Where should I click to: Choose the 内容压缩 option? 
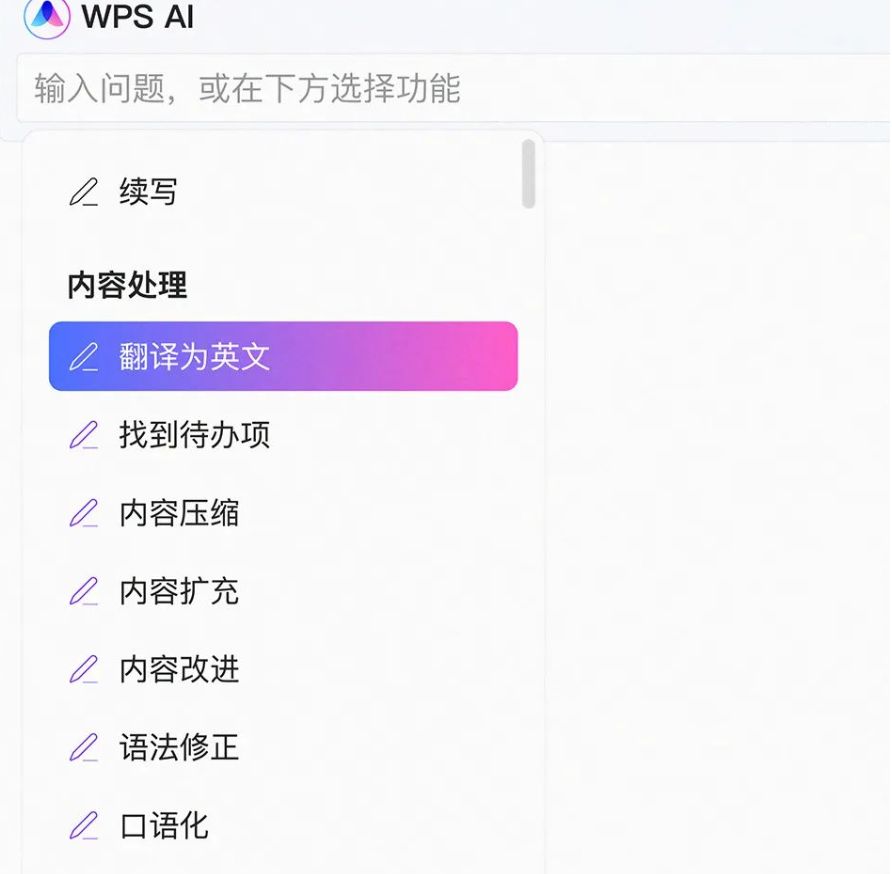179,513
